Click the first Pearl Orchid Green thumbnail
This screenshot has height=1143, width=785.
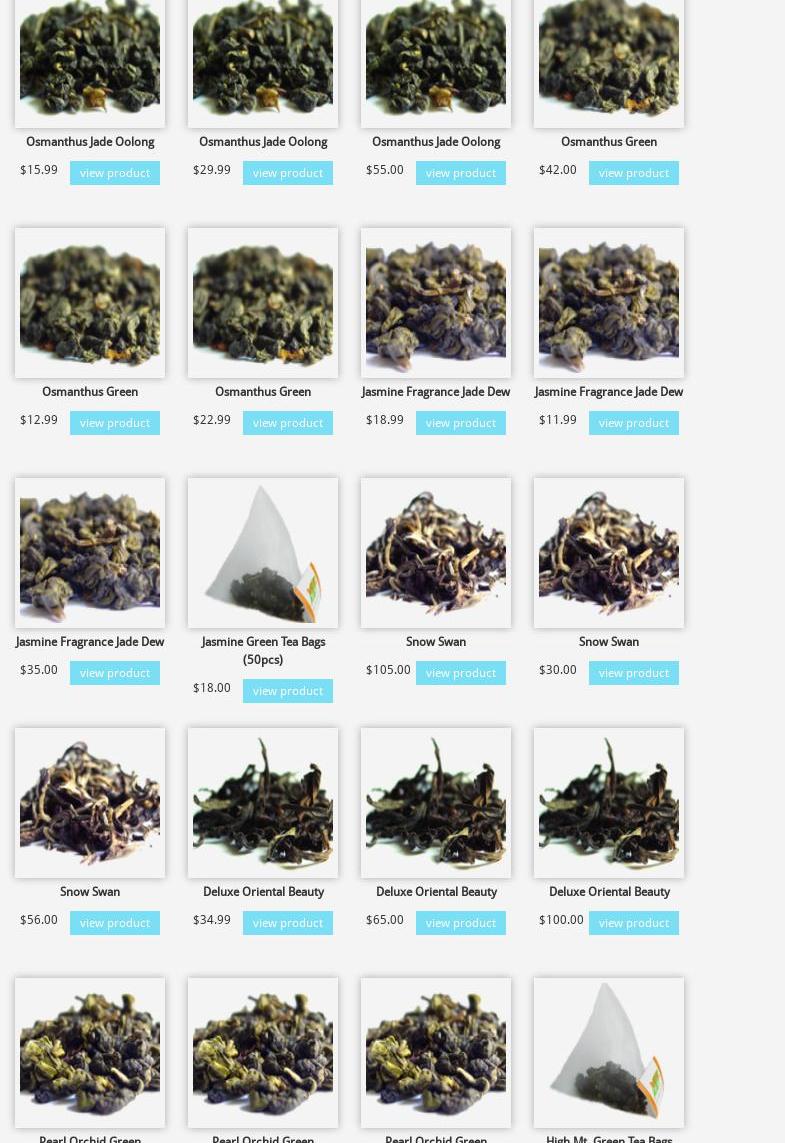click(x=90, y=1053)
